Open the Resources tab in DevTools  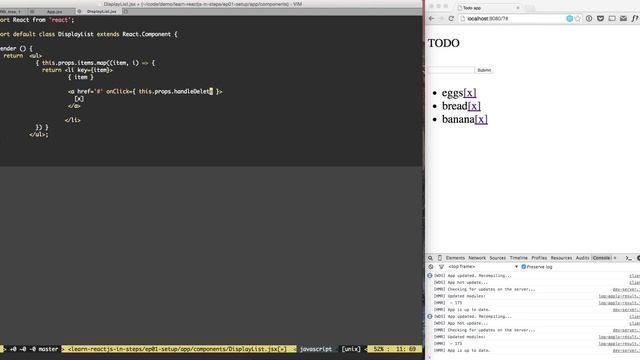561,258
